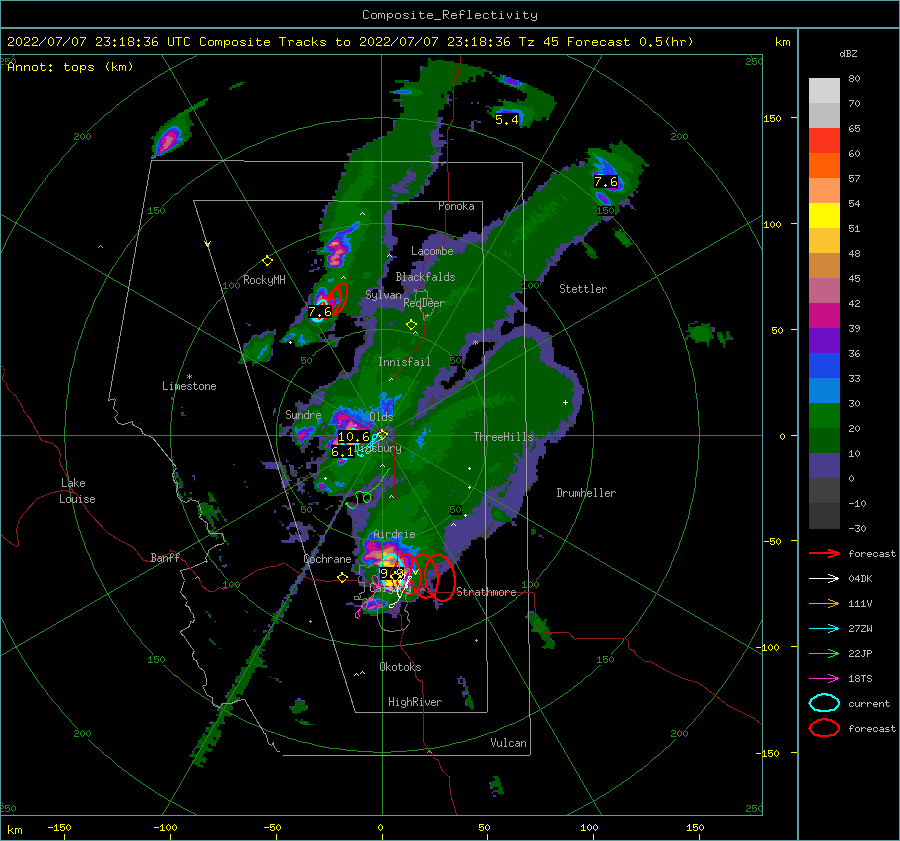Image resolution: width=900 pixels, height=841 pixels.
Task: Click the Cochrane town label
Action: tap(327, 559)
